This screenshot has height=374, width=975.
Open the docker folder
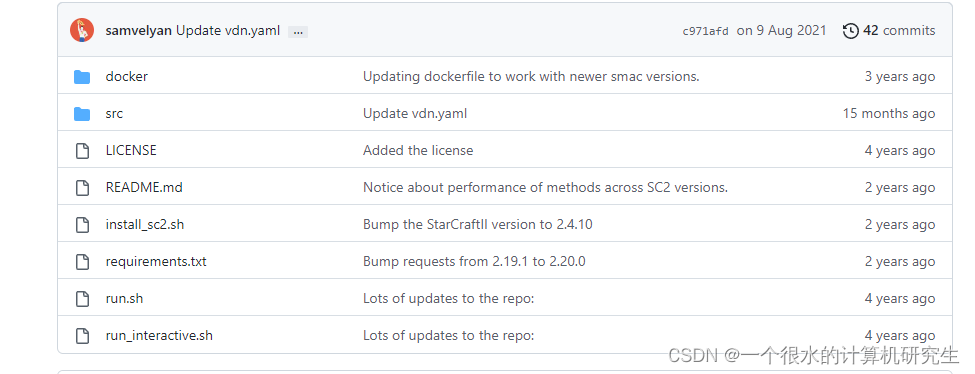(x=127, y=77)
